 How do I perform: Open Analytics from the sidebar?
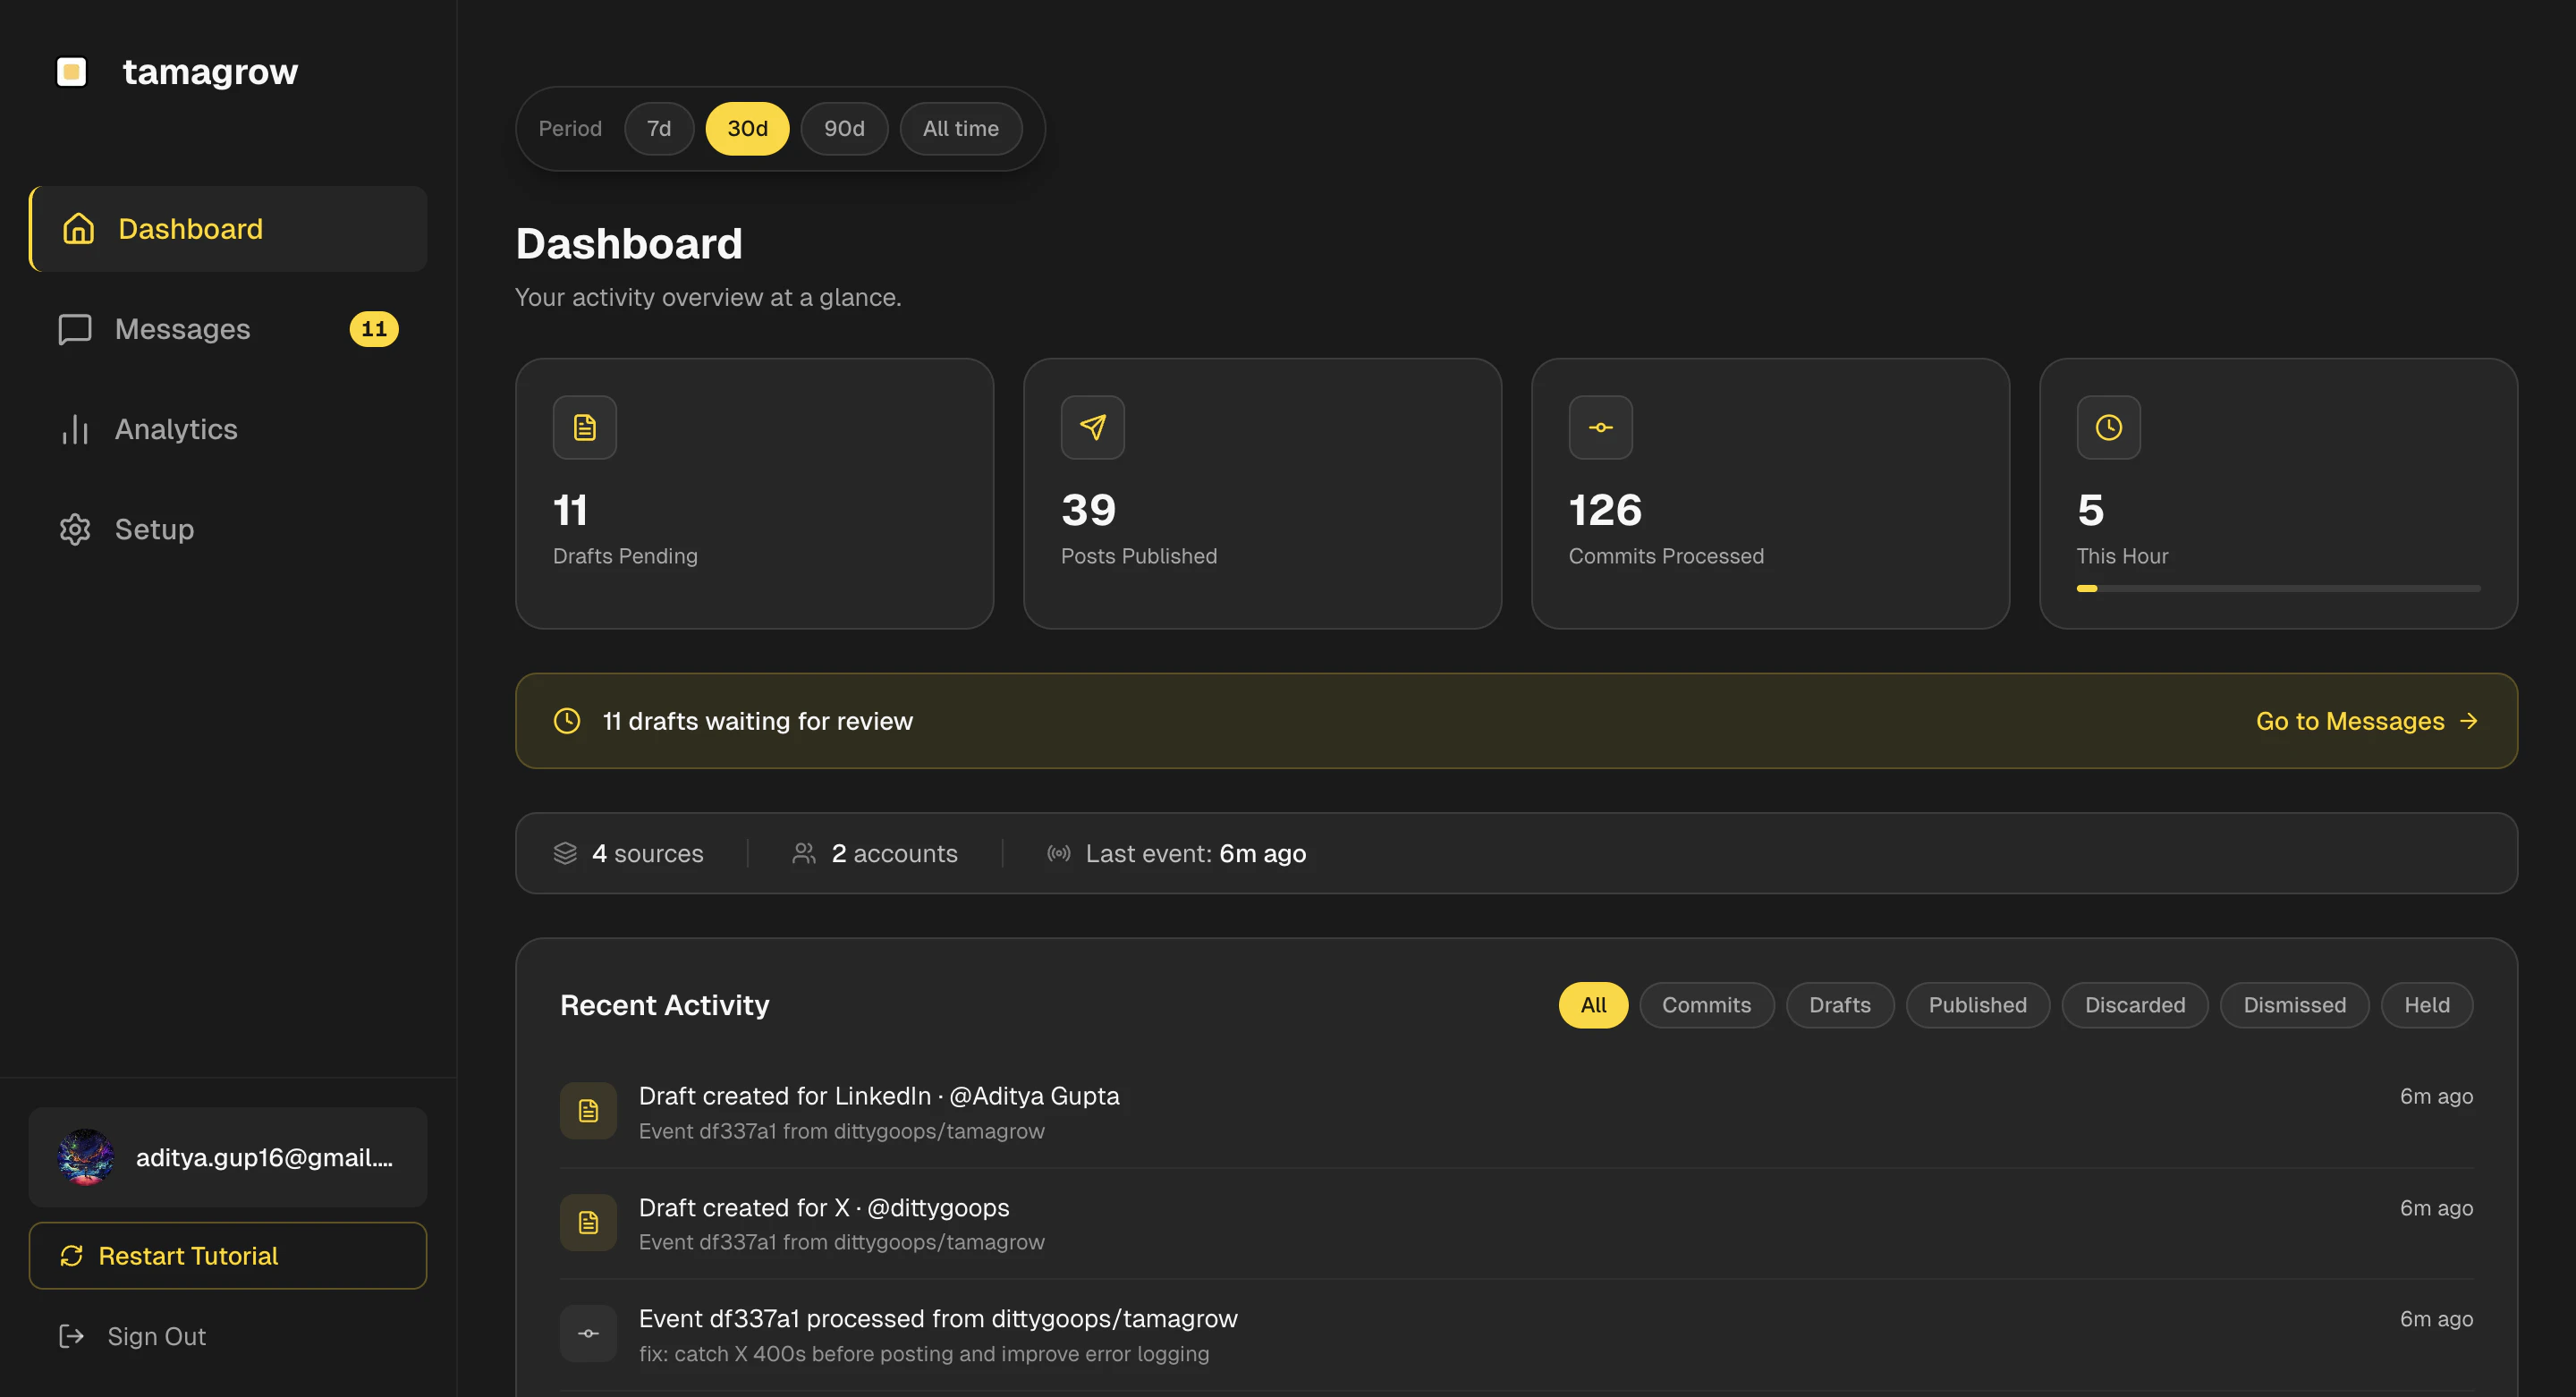[x=176, y=429]
